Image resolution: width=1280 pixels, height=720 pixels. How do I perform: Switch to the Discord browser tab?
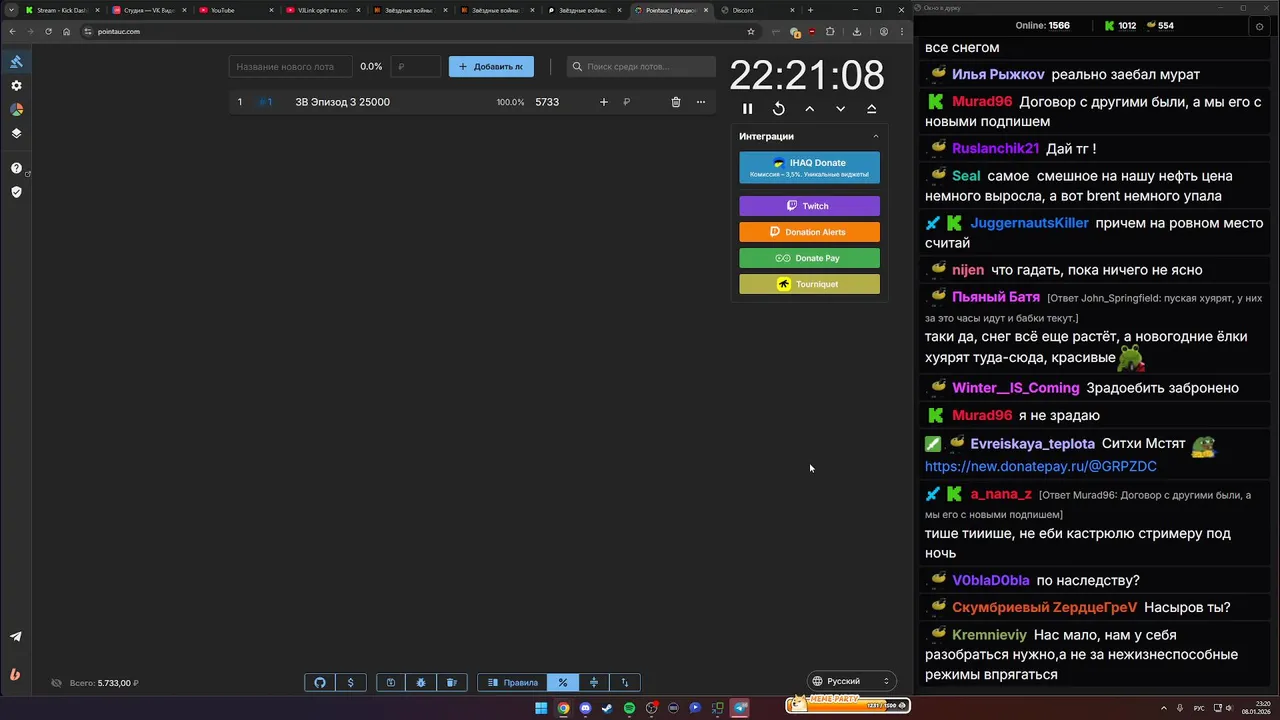755,10
